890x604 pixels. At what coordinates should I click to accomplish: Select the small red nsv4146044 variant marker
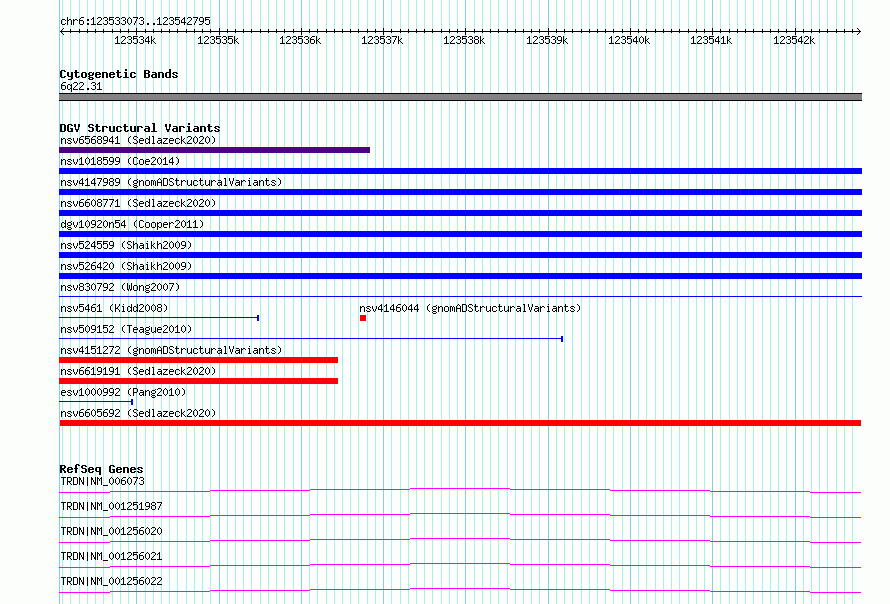(363, 318)
